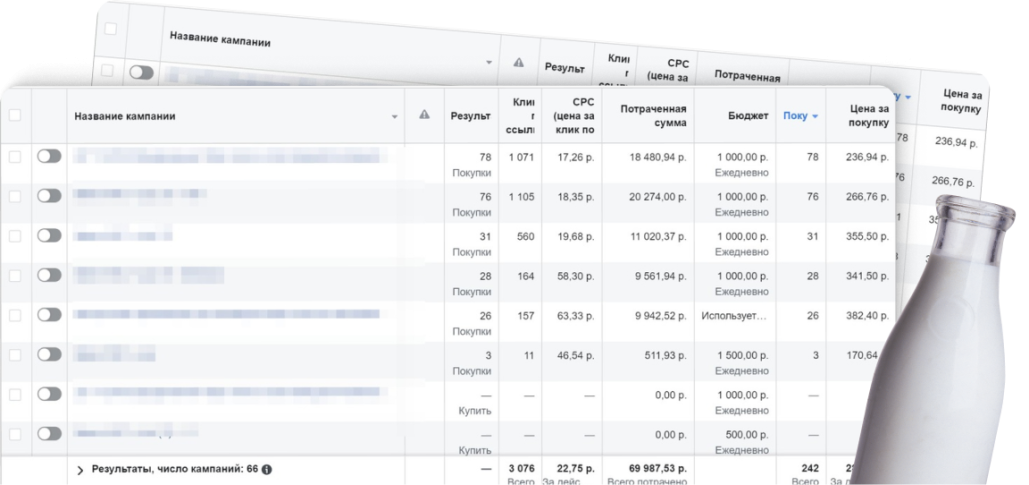Image resolution: width=1029 pixels, height=485 pixels.
Task: Click the warning triangle icon in front table header
Action: (425, 114)
